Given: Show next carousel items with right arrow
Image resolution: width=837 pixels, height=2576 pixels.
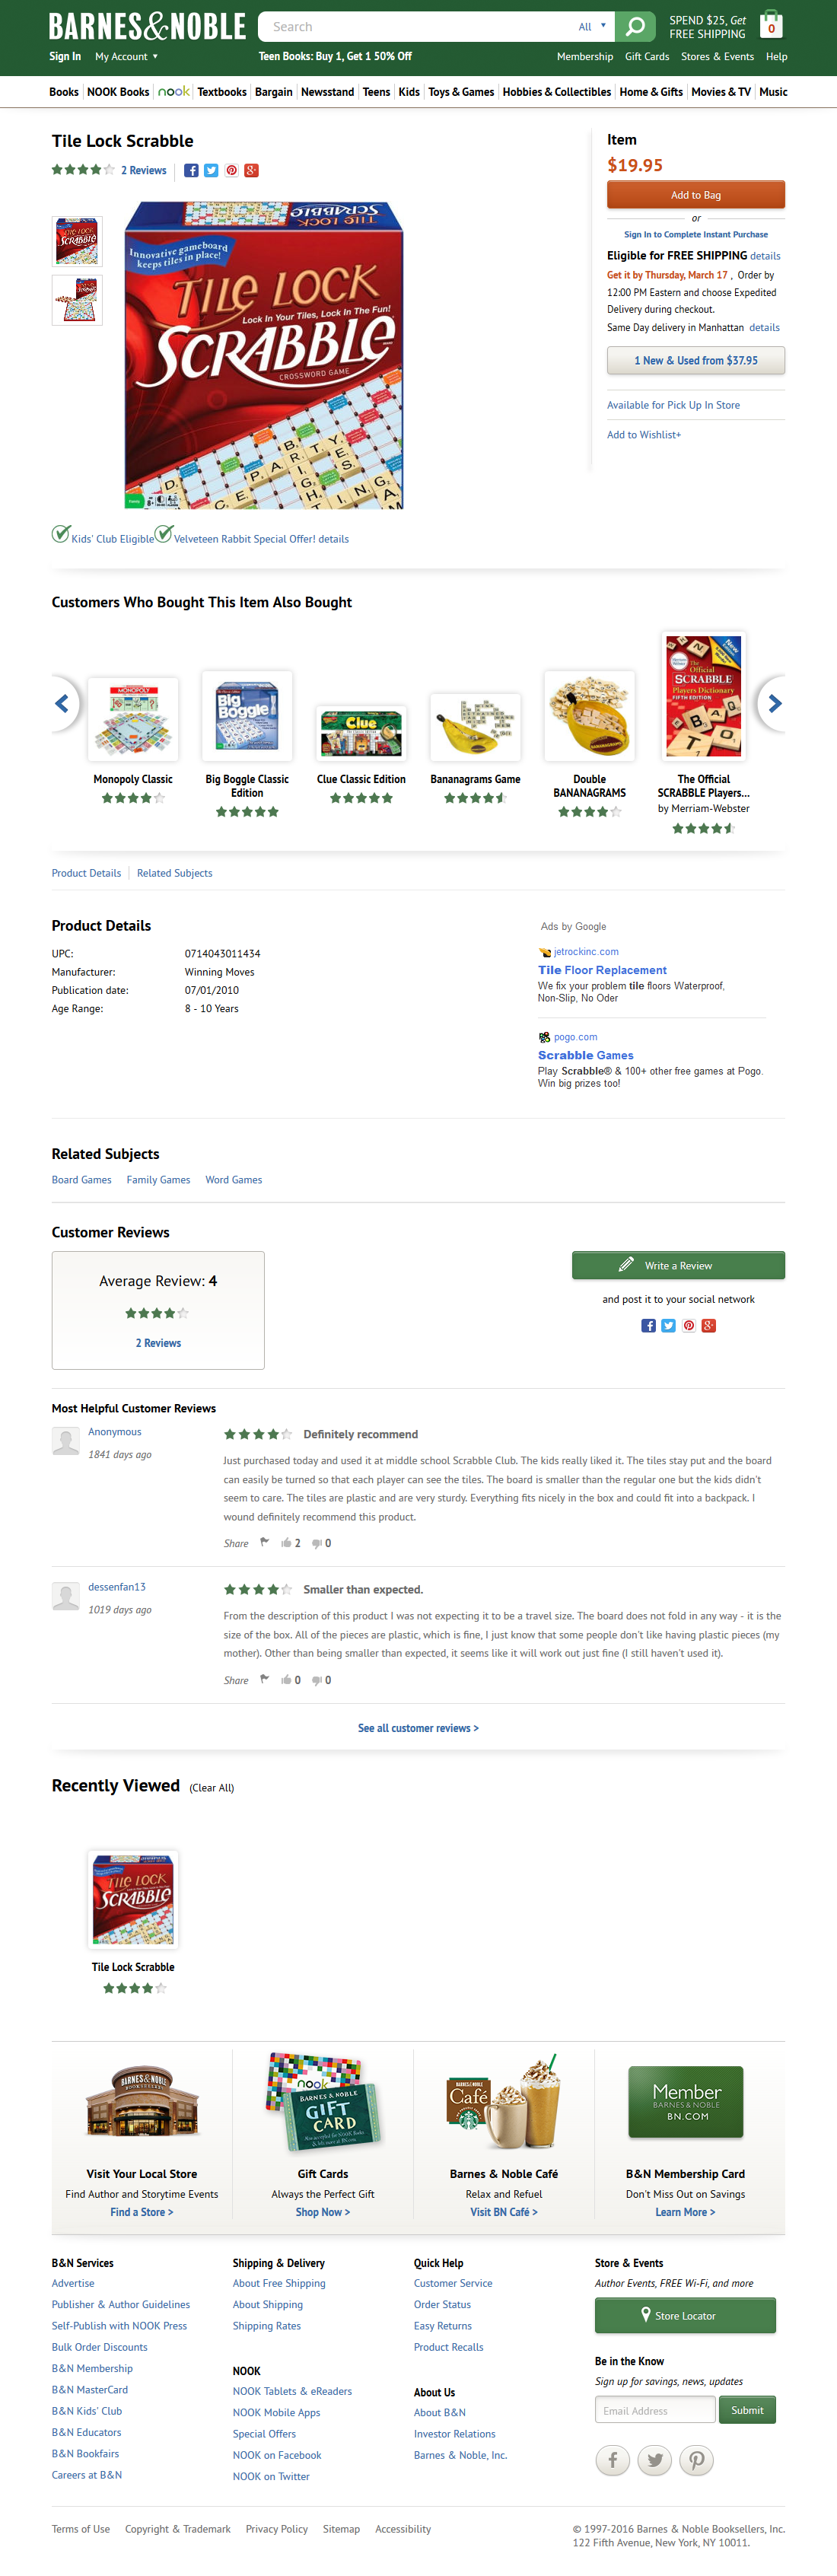Looking at the screenshot, I should [x=773, y=704].
